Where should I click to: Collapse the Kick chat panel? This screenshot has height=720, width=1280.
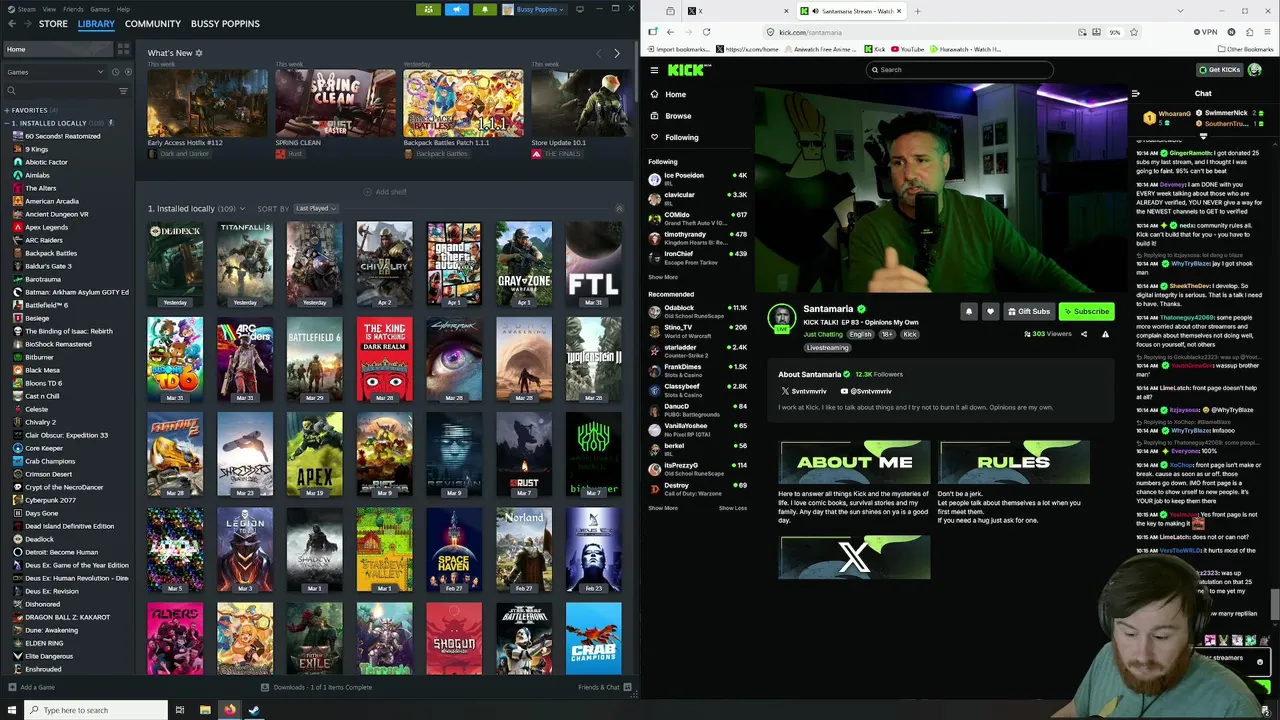1135,94
